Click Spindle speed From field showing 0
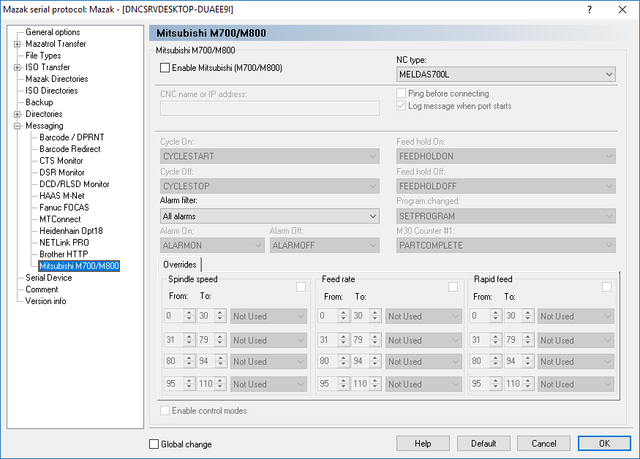640x459 pixels. coord(174,316)
